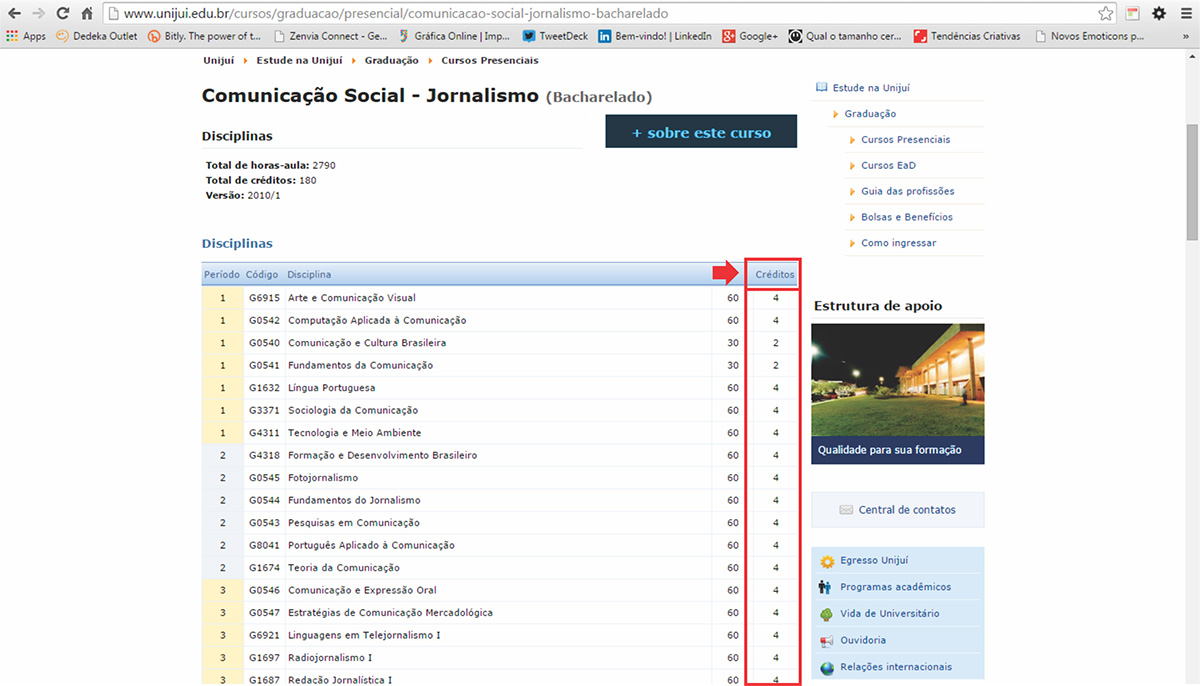Click the home icon in the toolbar
The image size is (1200, 686).
87,14
